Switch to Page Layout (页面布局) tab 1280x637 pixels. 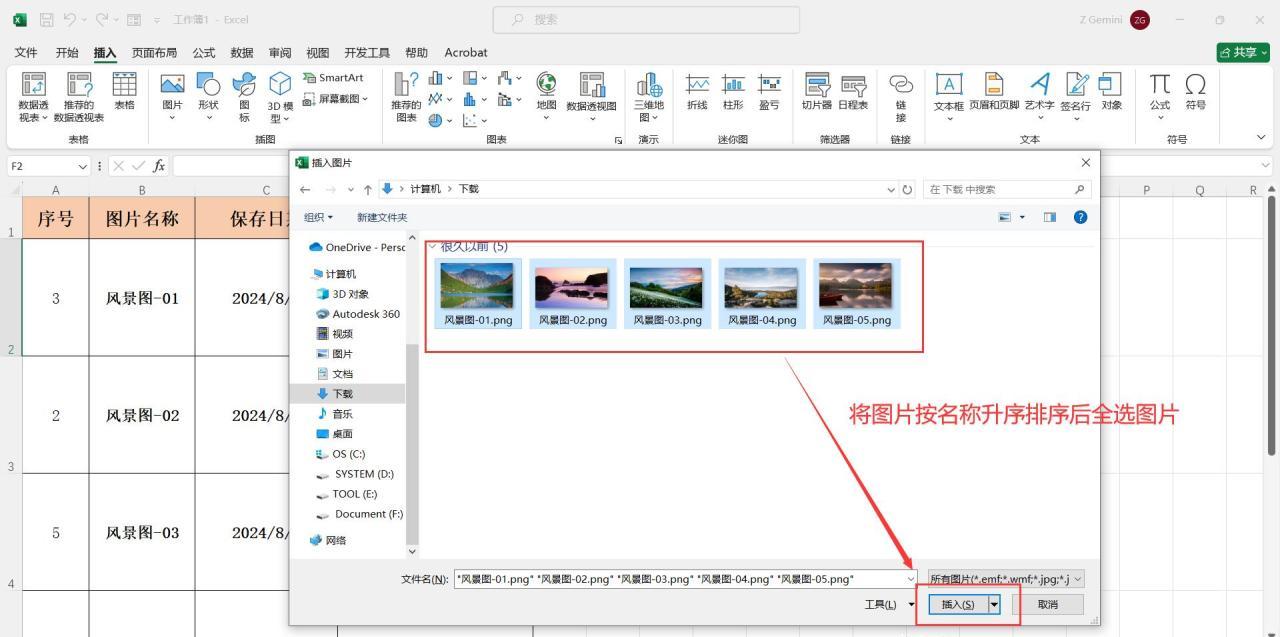154,53
